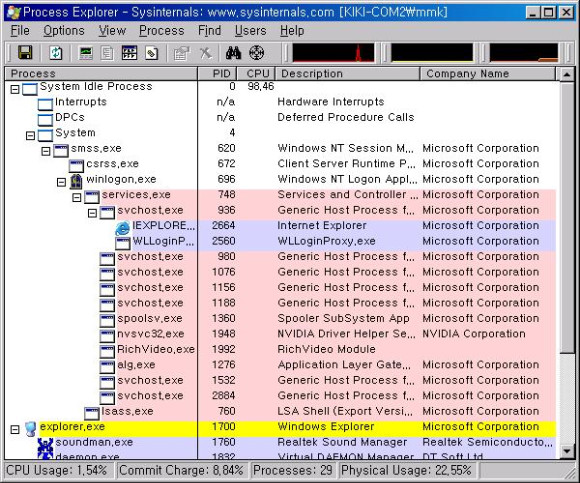Click the DLL/handle view toolbar icon
This screenshot has width=580, height=483.
tap(152, 53)
